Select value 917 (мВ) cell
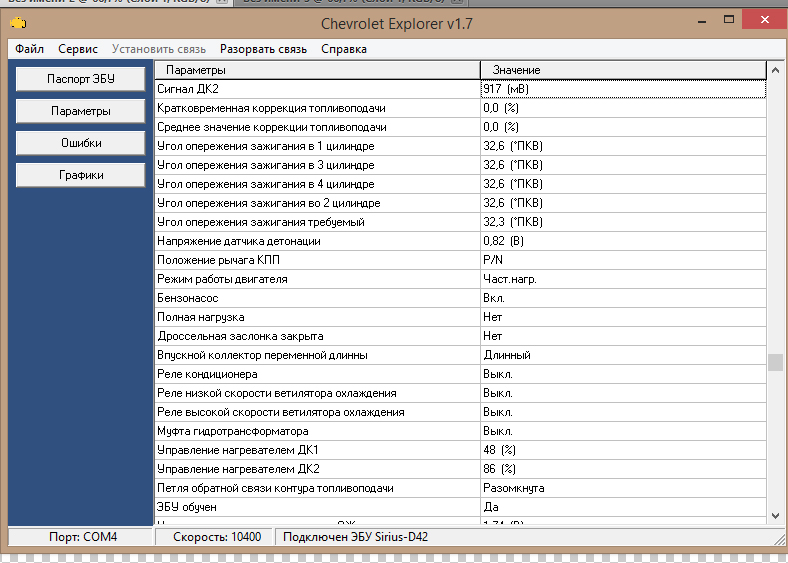 623,89
